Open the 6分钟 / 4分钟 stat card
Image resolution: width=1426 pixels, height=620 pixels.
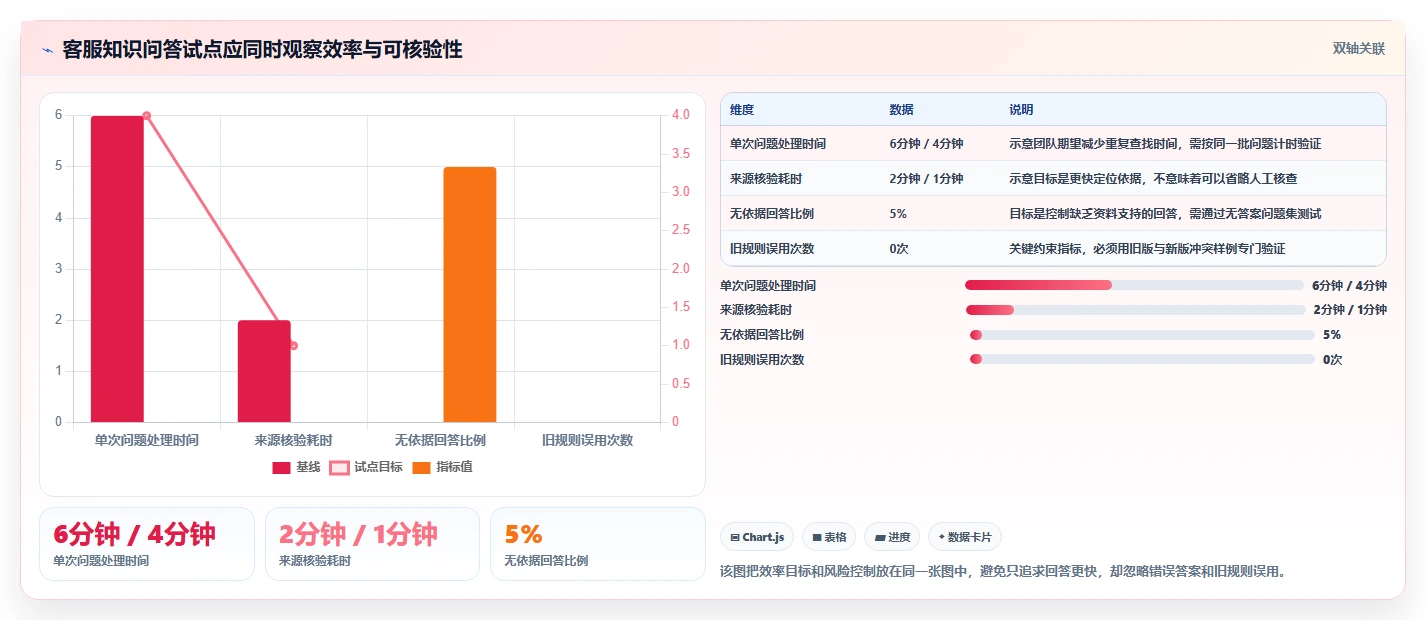(x=147, y=544)
